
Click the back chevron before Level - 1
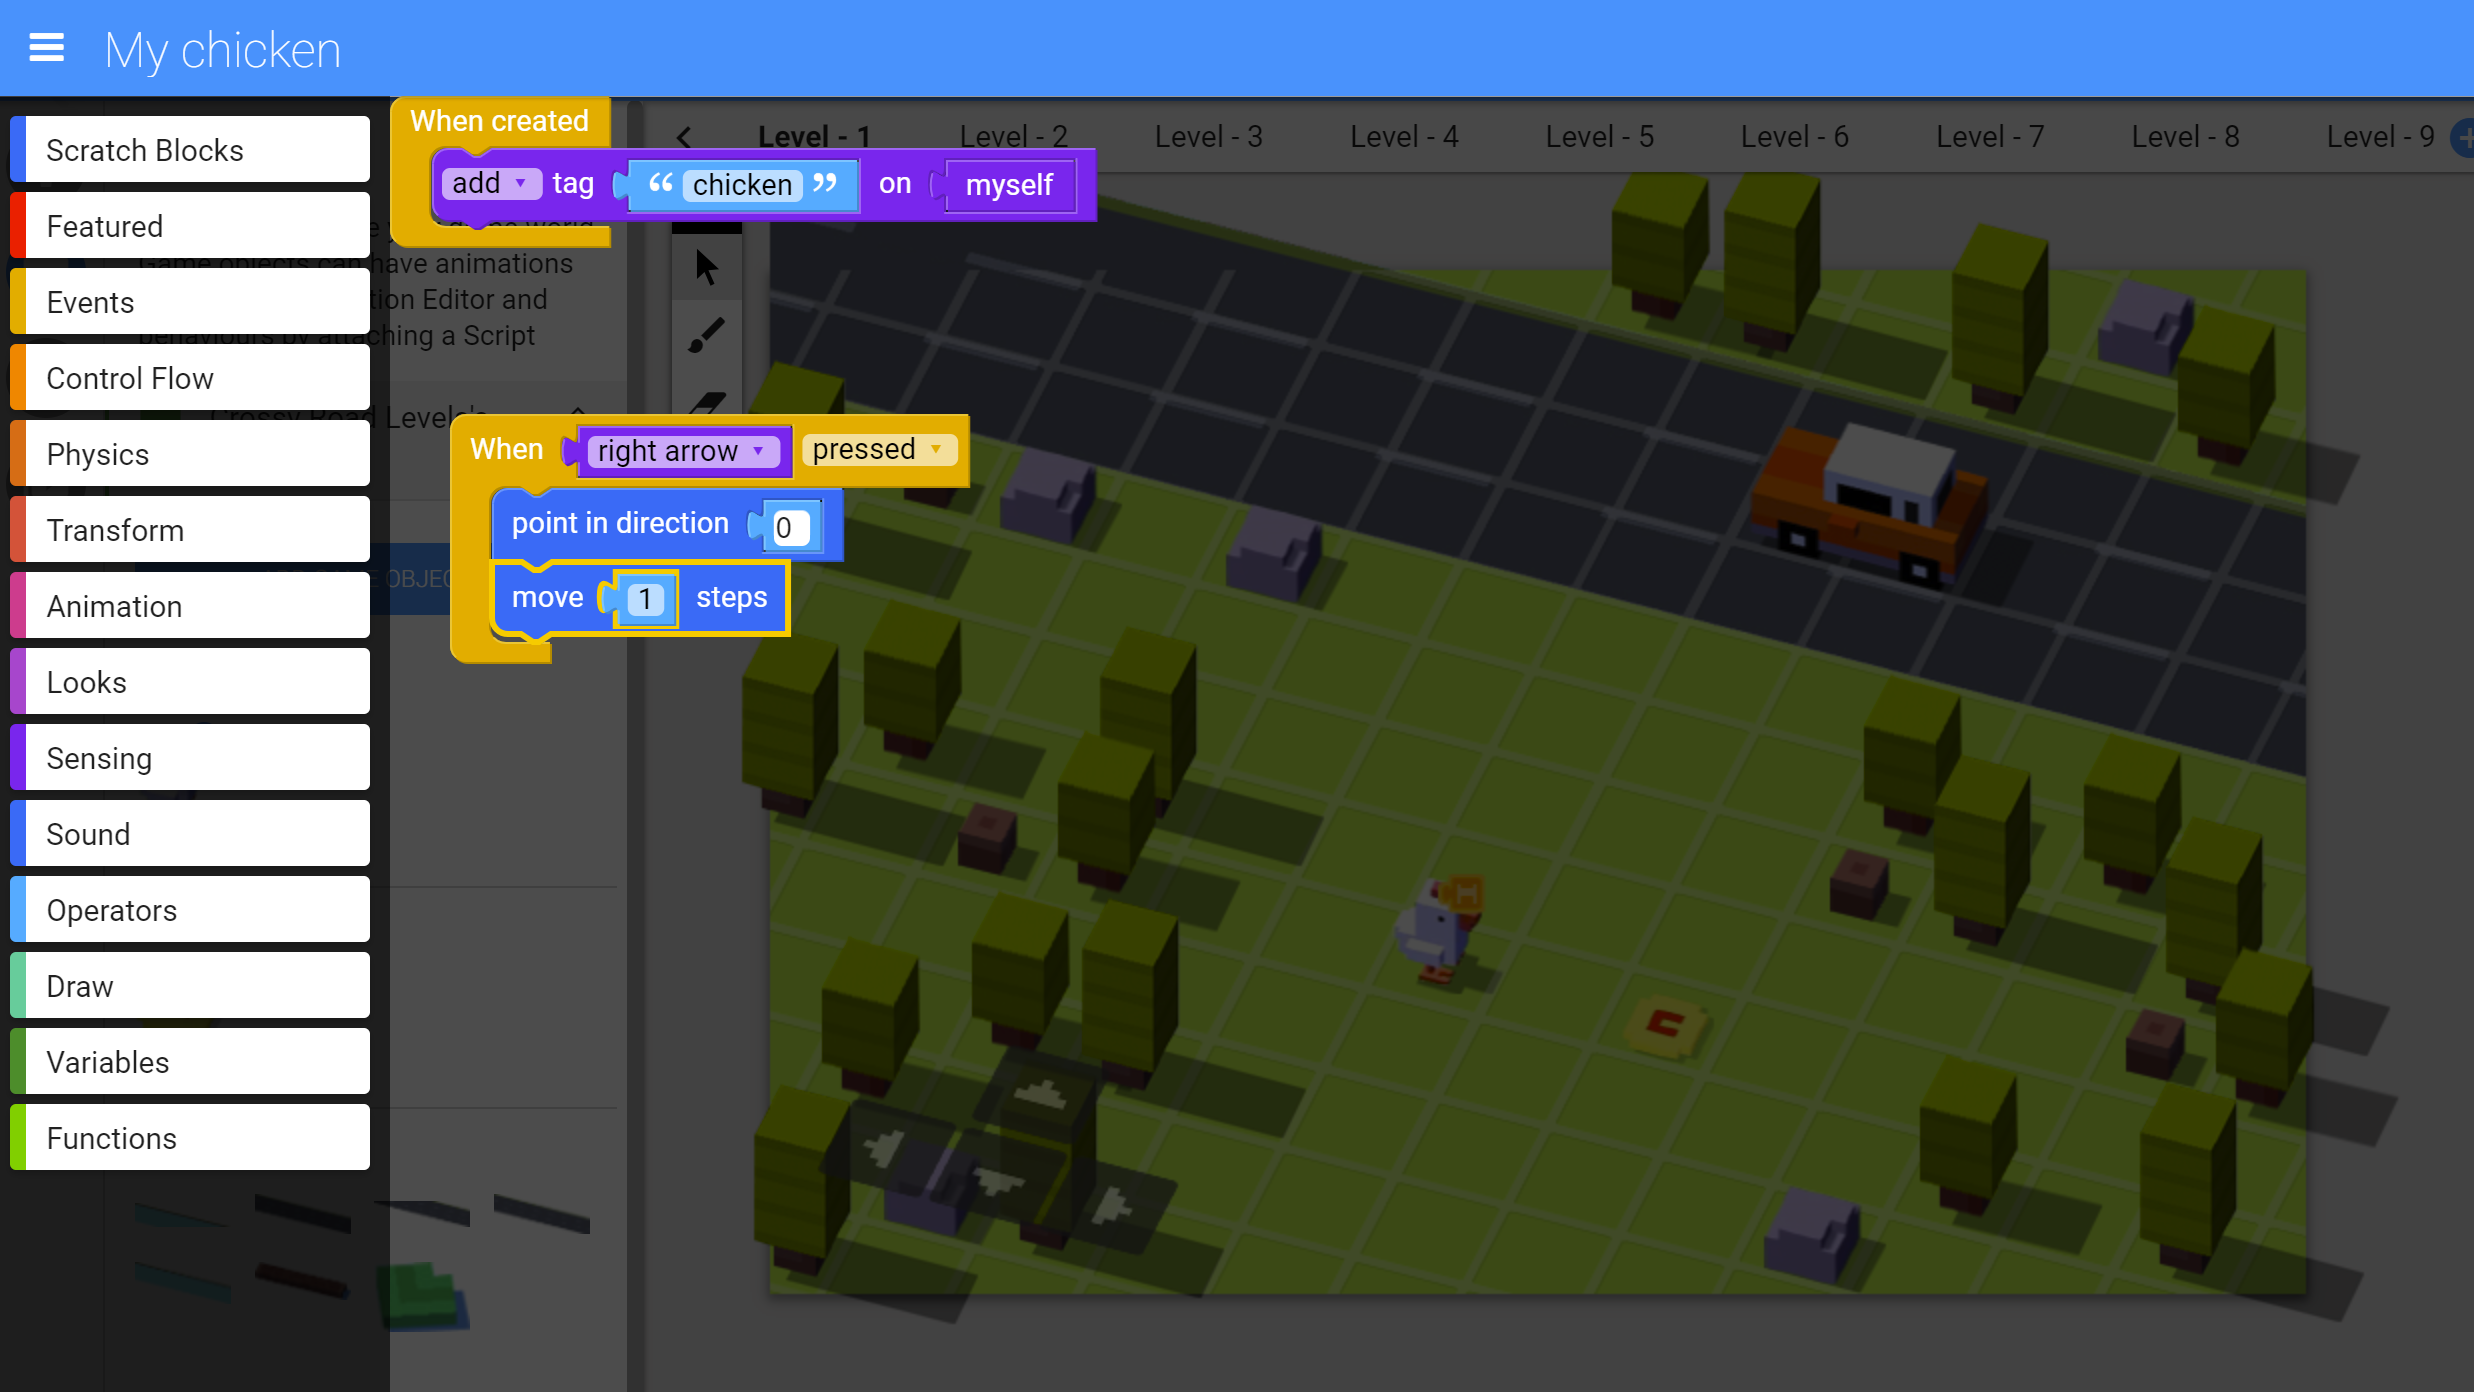[684, 137]
